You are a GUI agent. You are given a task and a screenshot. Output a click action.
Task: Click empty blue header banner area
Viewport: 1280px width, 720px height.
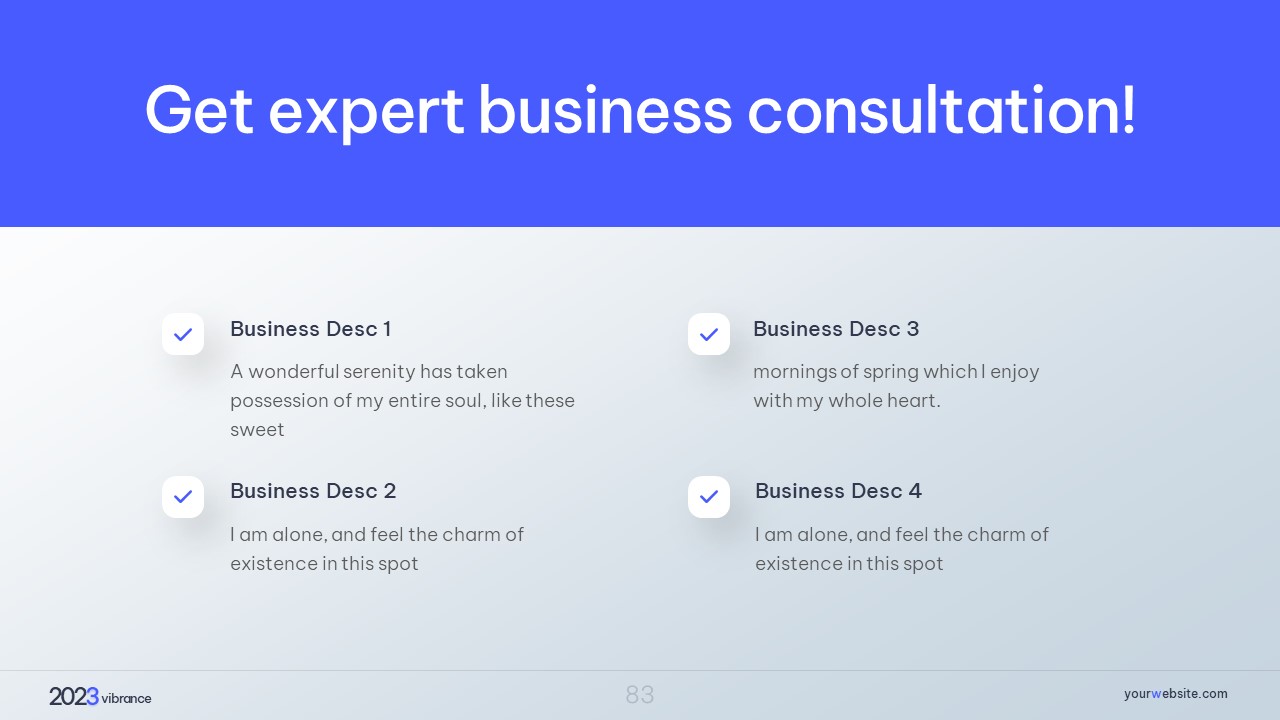(640, 190)
